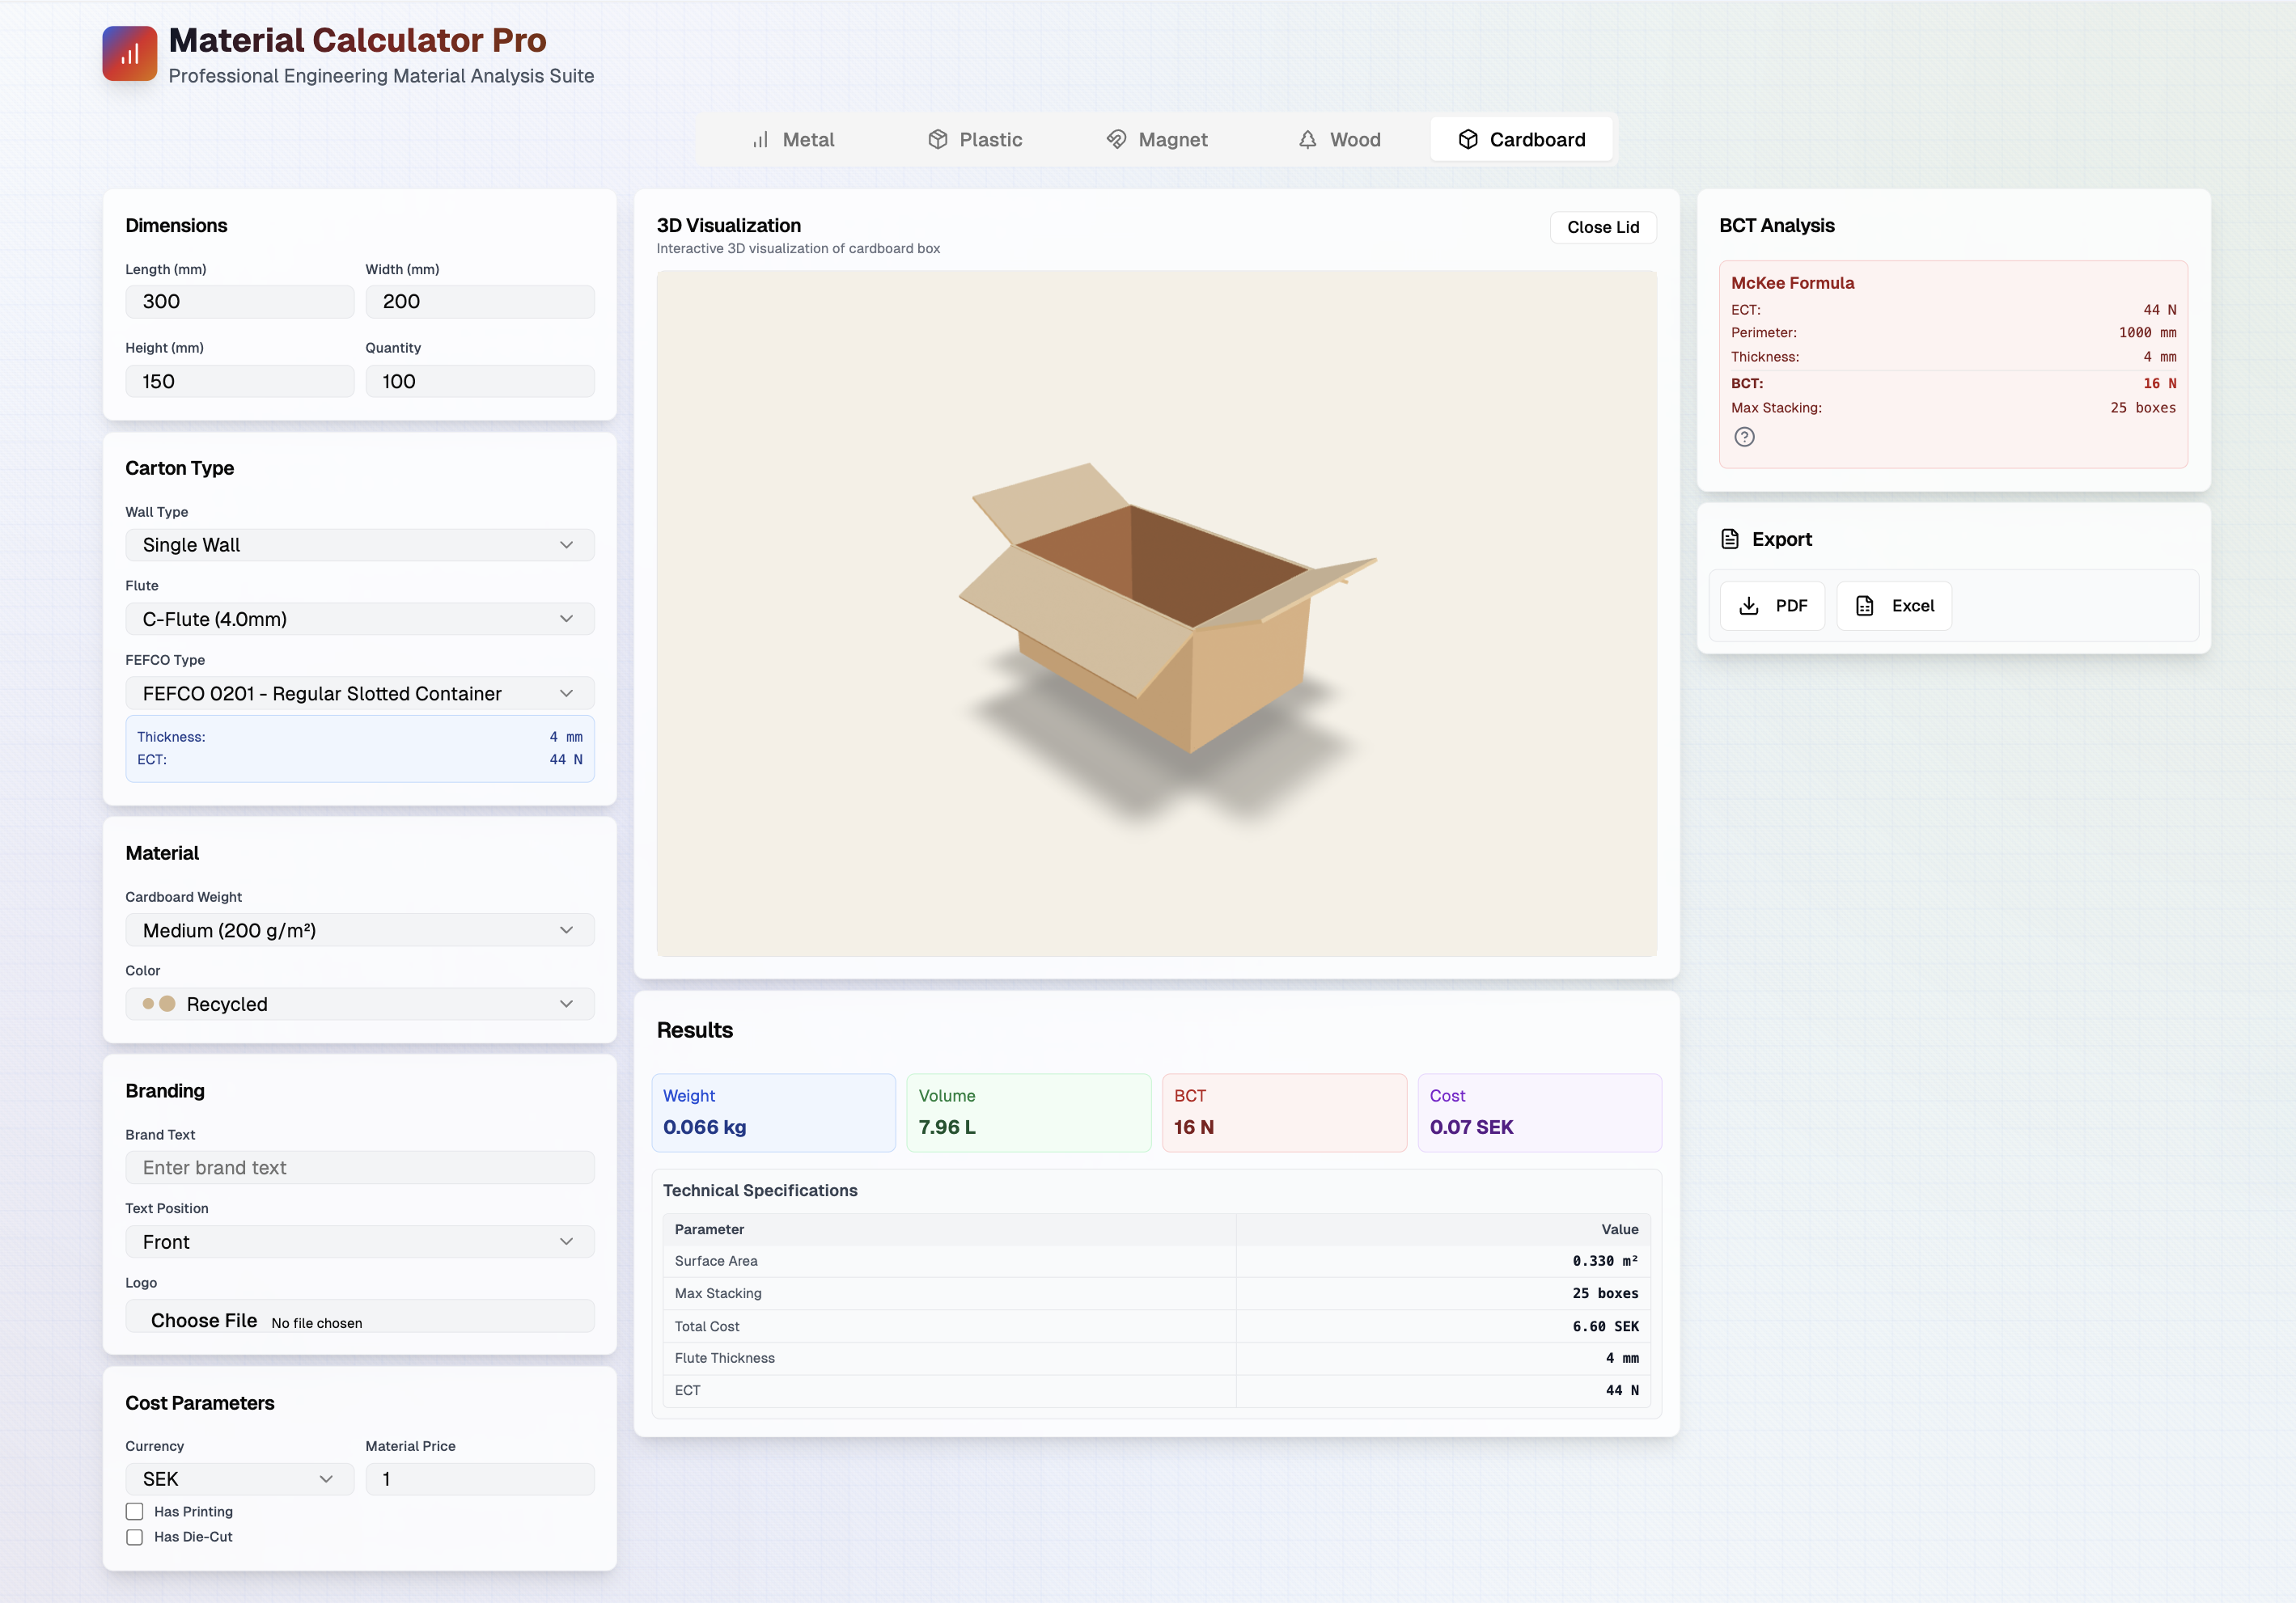Switch to the Plastic tab
The image size is (2296, 1603).
tap(975, 140)
